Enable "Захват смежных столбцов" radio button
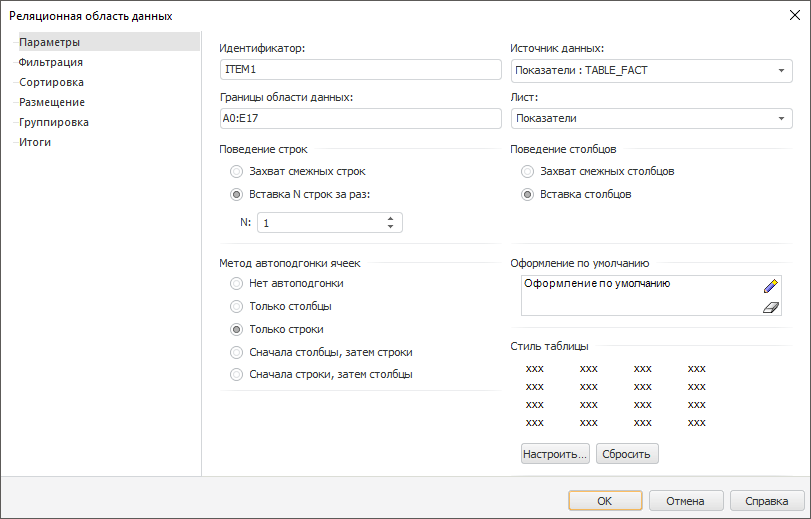Image resolution: width=811 pixels, height=519 pixels. 528,172
